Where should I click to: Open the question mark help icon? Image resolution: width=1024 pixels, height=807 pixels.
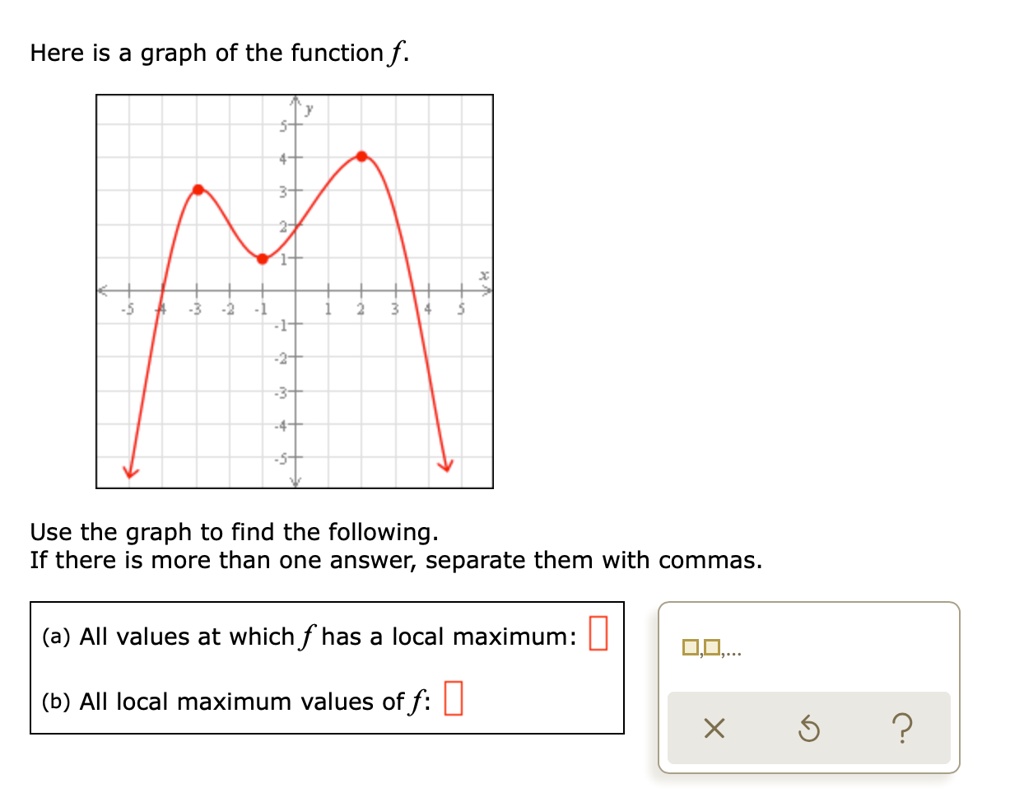click(903, 729)
